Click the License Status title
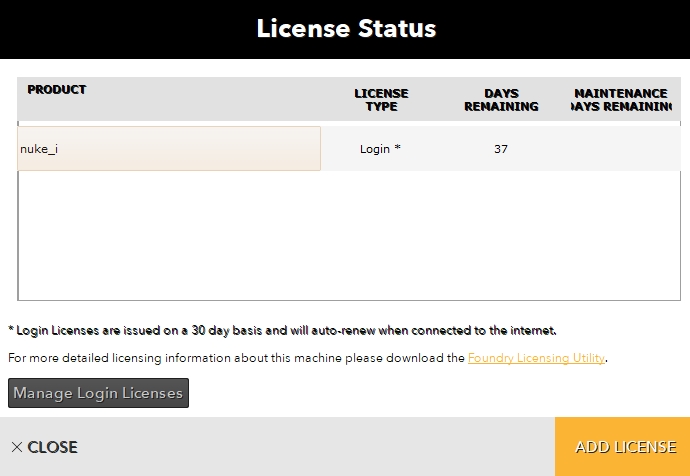Image resolution: width=690 pixels, height=476 pixels. pyautogui.click(x=346, y=29)
